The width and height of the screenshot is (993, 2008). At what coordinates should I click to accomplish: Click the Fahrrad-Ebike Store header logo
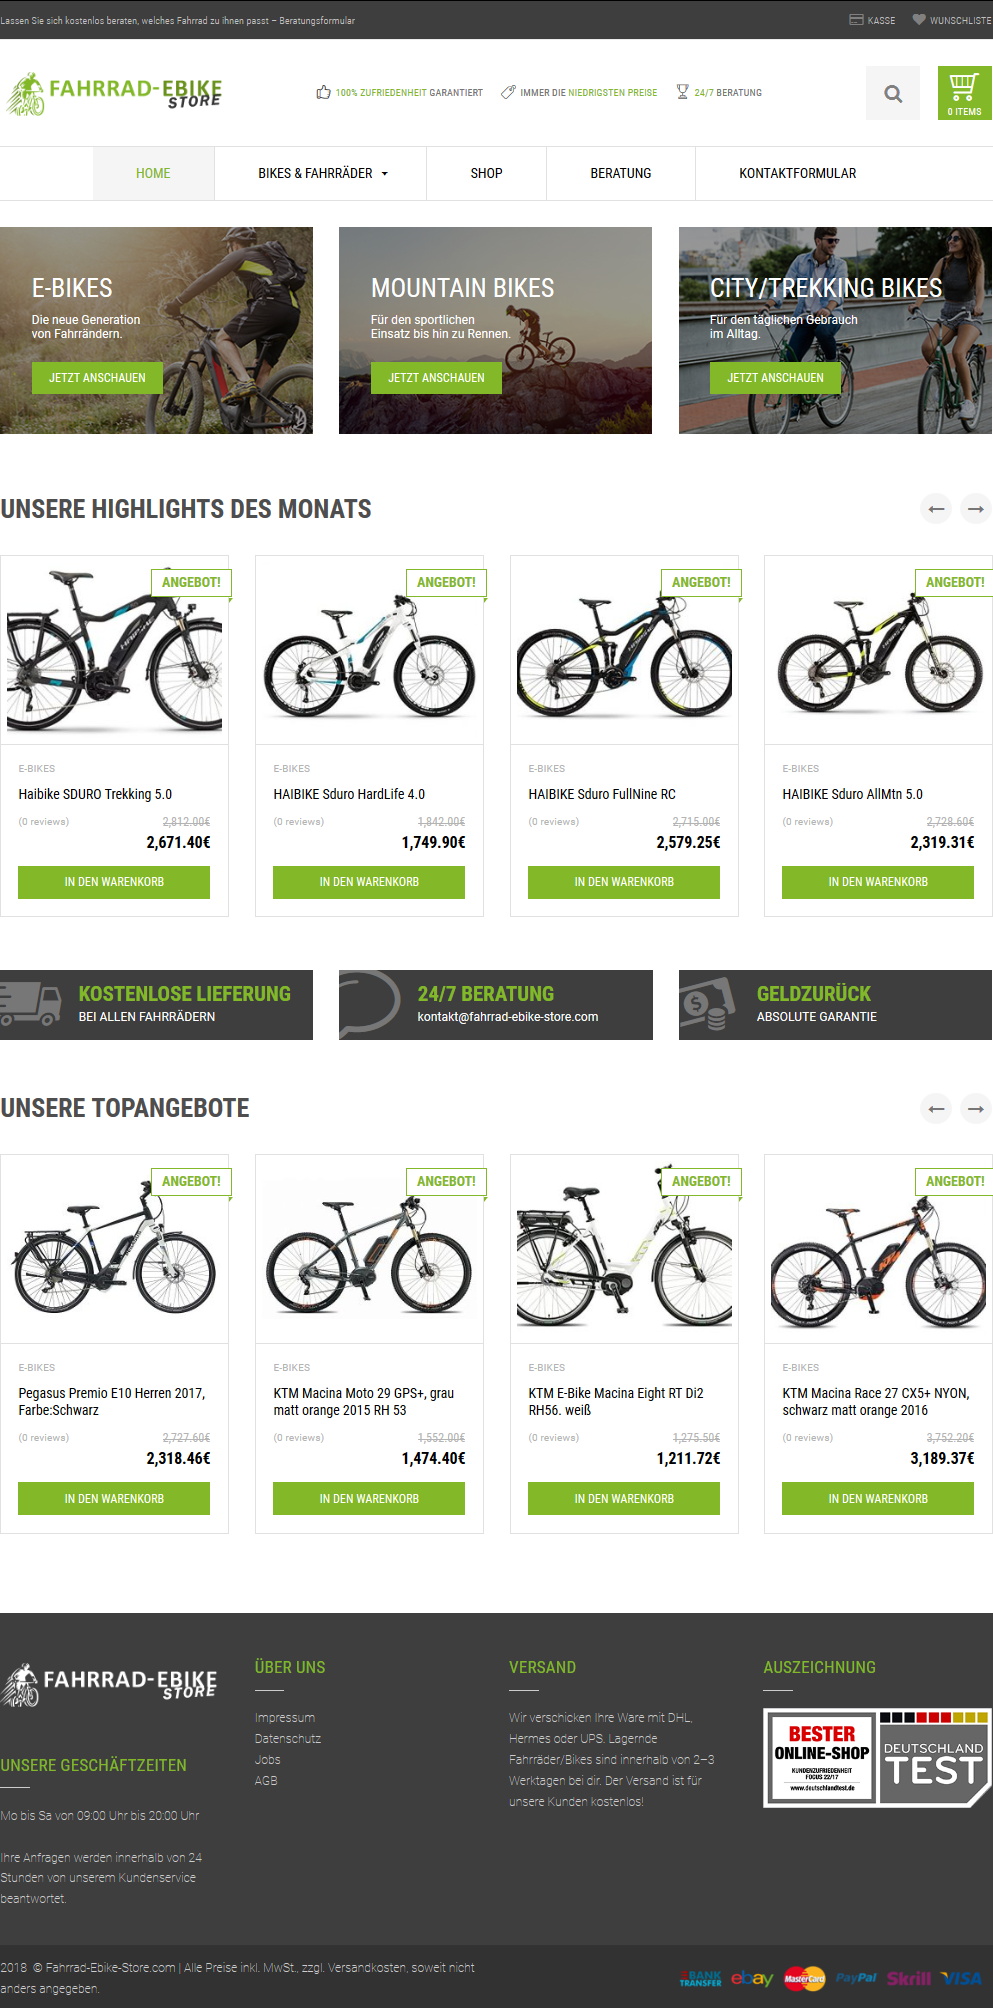114,93
